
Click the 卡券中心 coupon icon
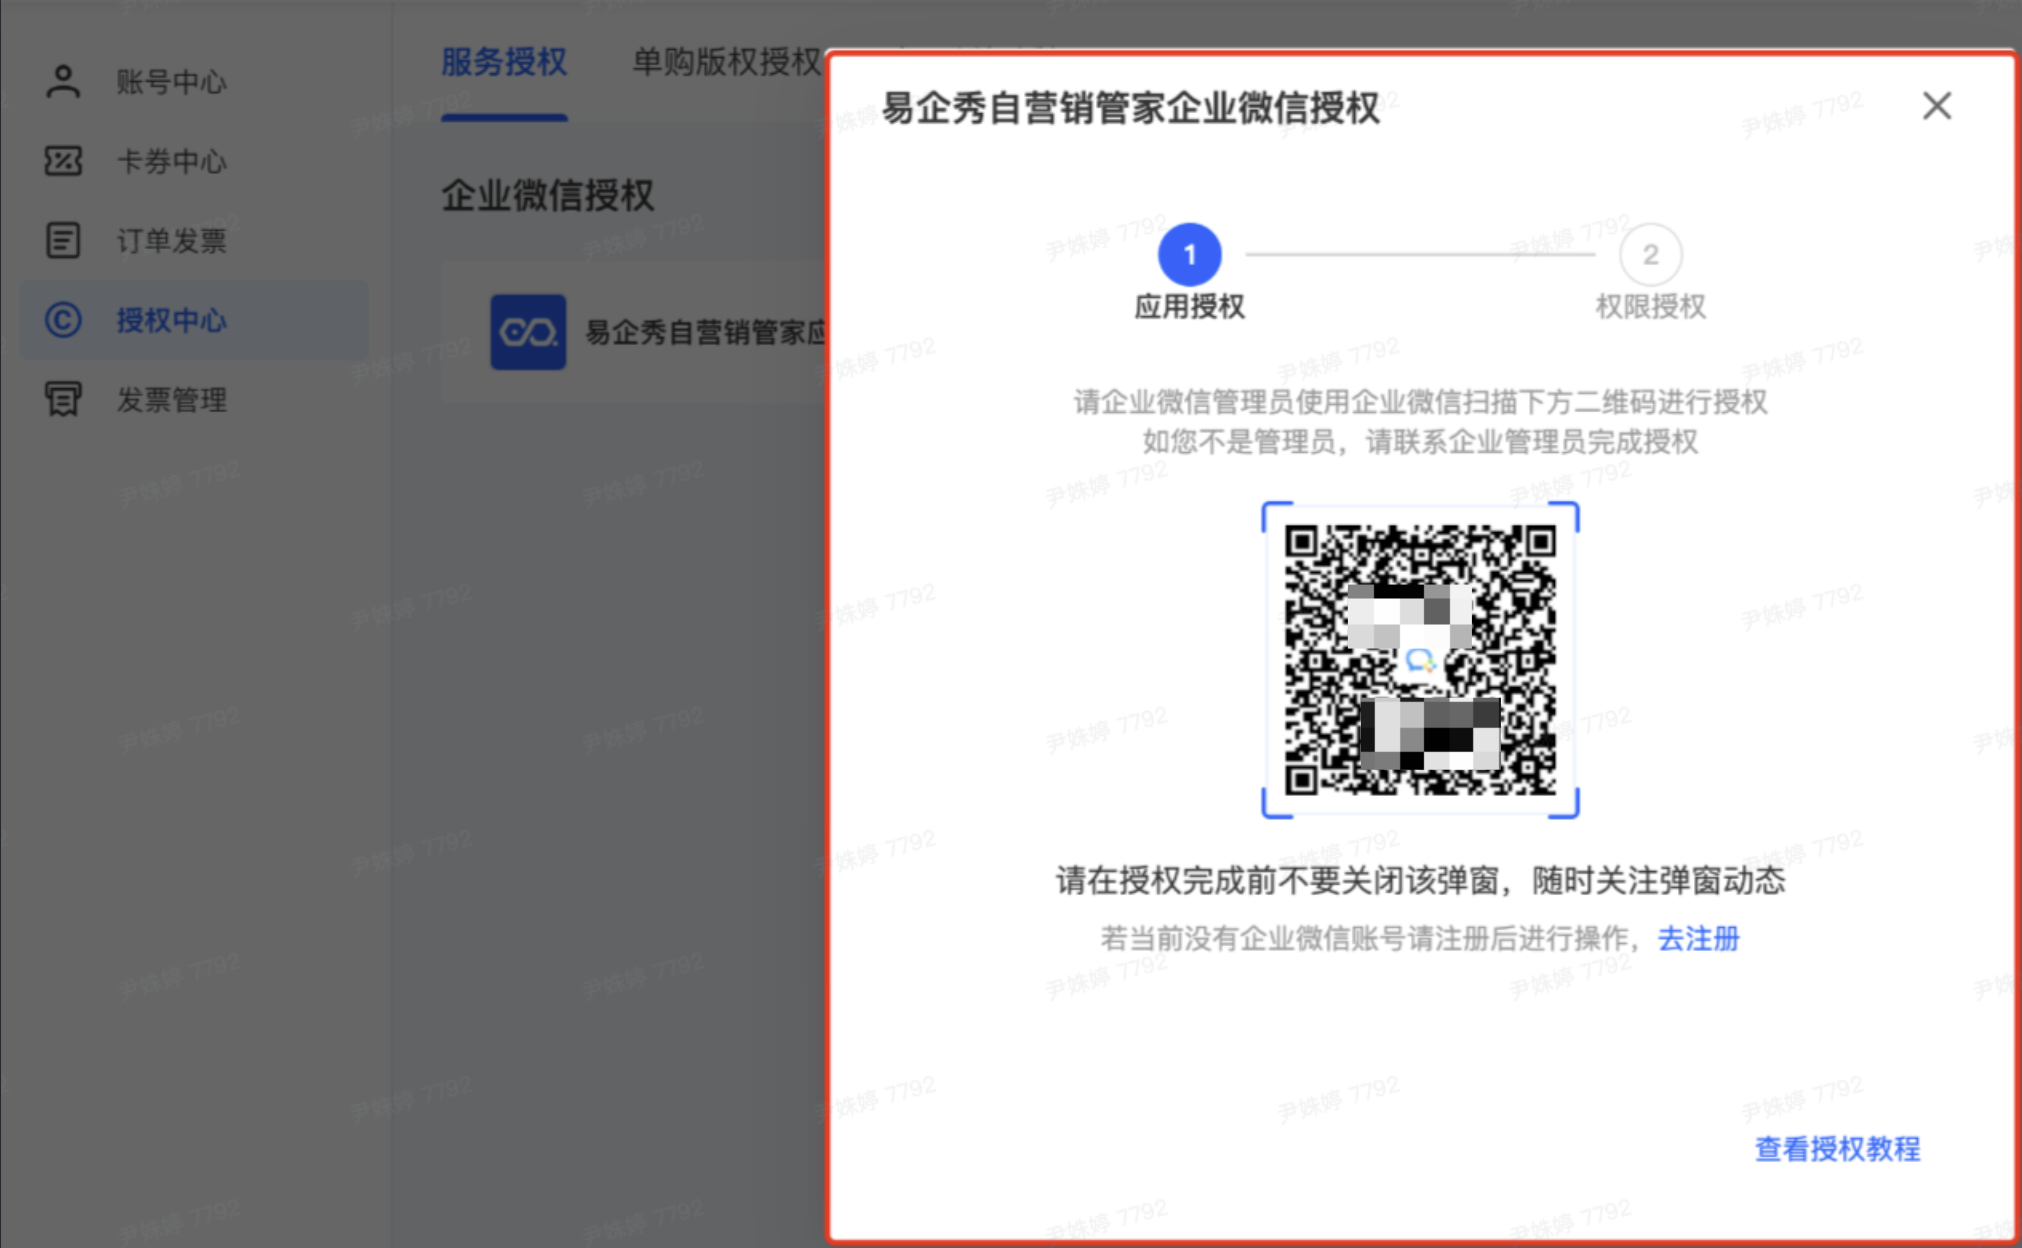[63, 160]
